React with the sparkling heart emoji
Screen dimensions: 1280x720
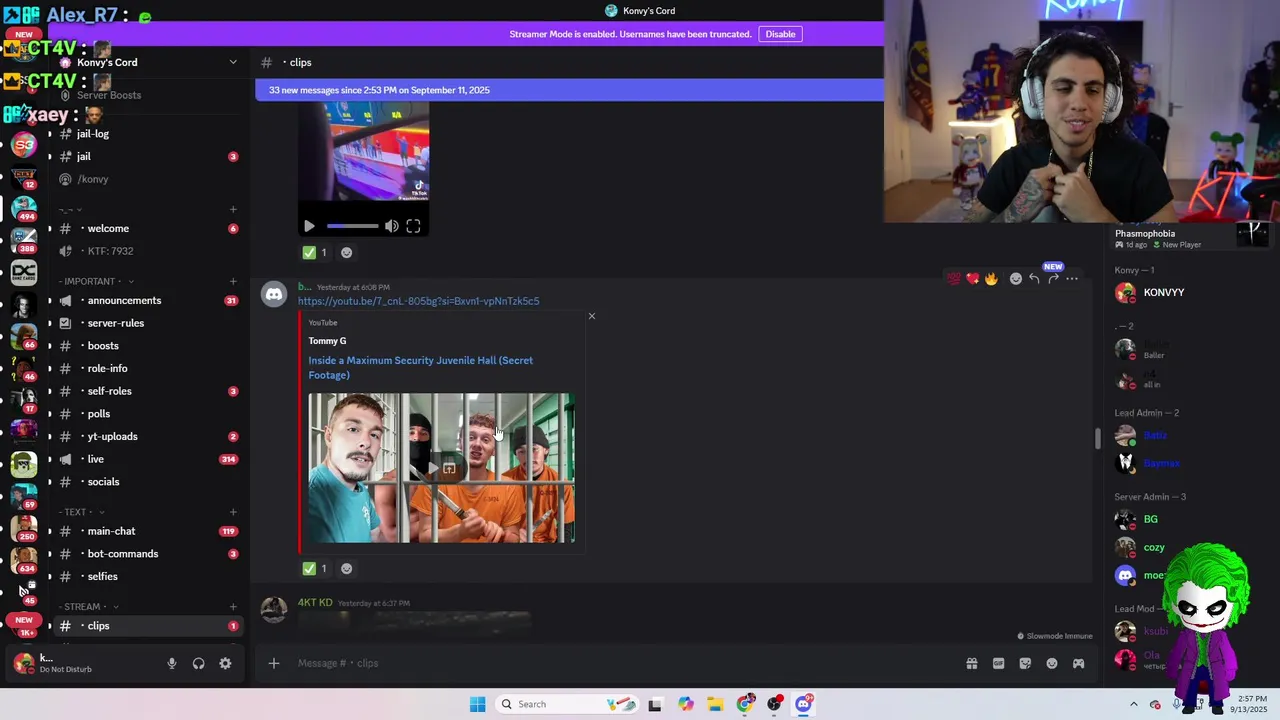click(972, 279)
